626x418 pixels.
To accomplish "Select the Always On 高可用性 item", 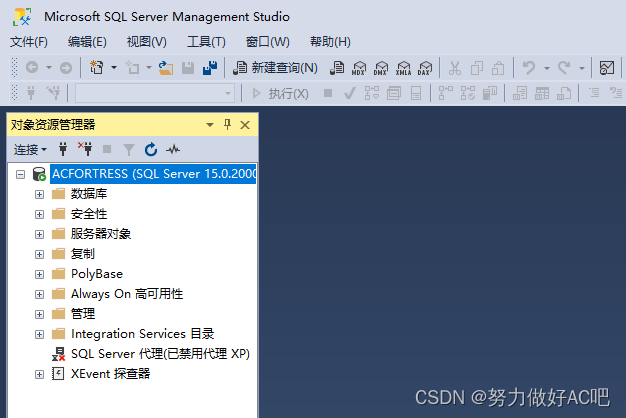I will click(x=127, y=294).
